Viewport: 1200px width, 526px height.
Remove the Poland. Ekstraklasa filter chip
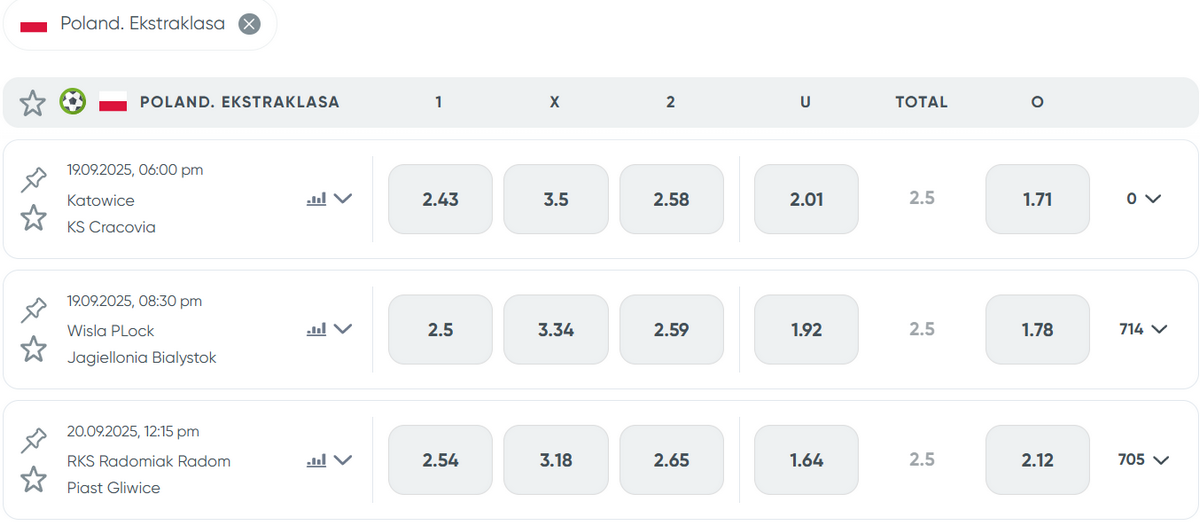pos(250,24)
